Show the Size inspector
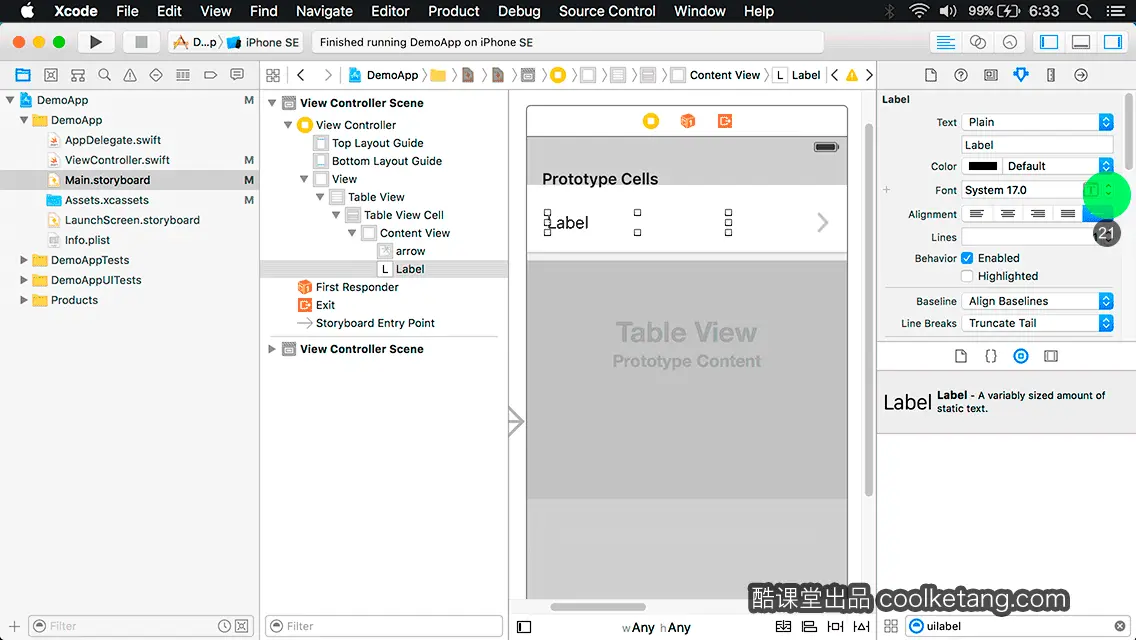The width and height of the screenshot is (1136, 640). (x=1051, y=75)
